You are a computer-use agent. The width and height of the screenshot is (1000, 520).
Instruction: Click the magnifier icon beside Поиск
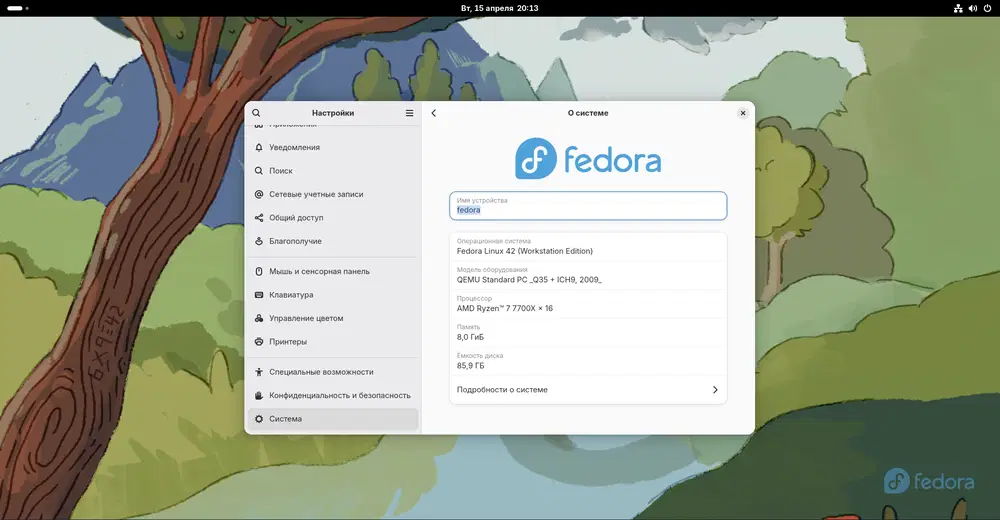(x=259, y=171)
